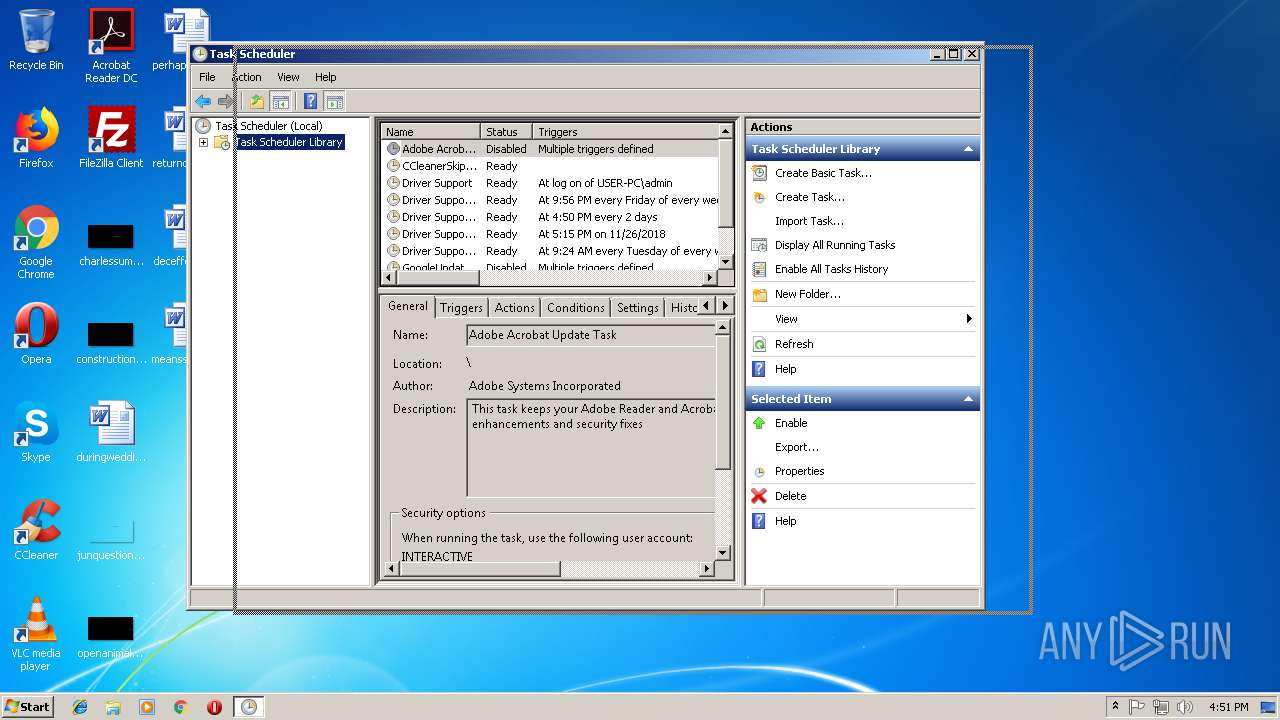Open the VLC media player desktop icon
Screen dimensions: 1280x720
(36, 633)
